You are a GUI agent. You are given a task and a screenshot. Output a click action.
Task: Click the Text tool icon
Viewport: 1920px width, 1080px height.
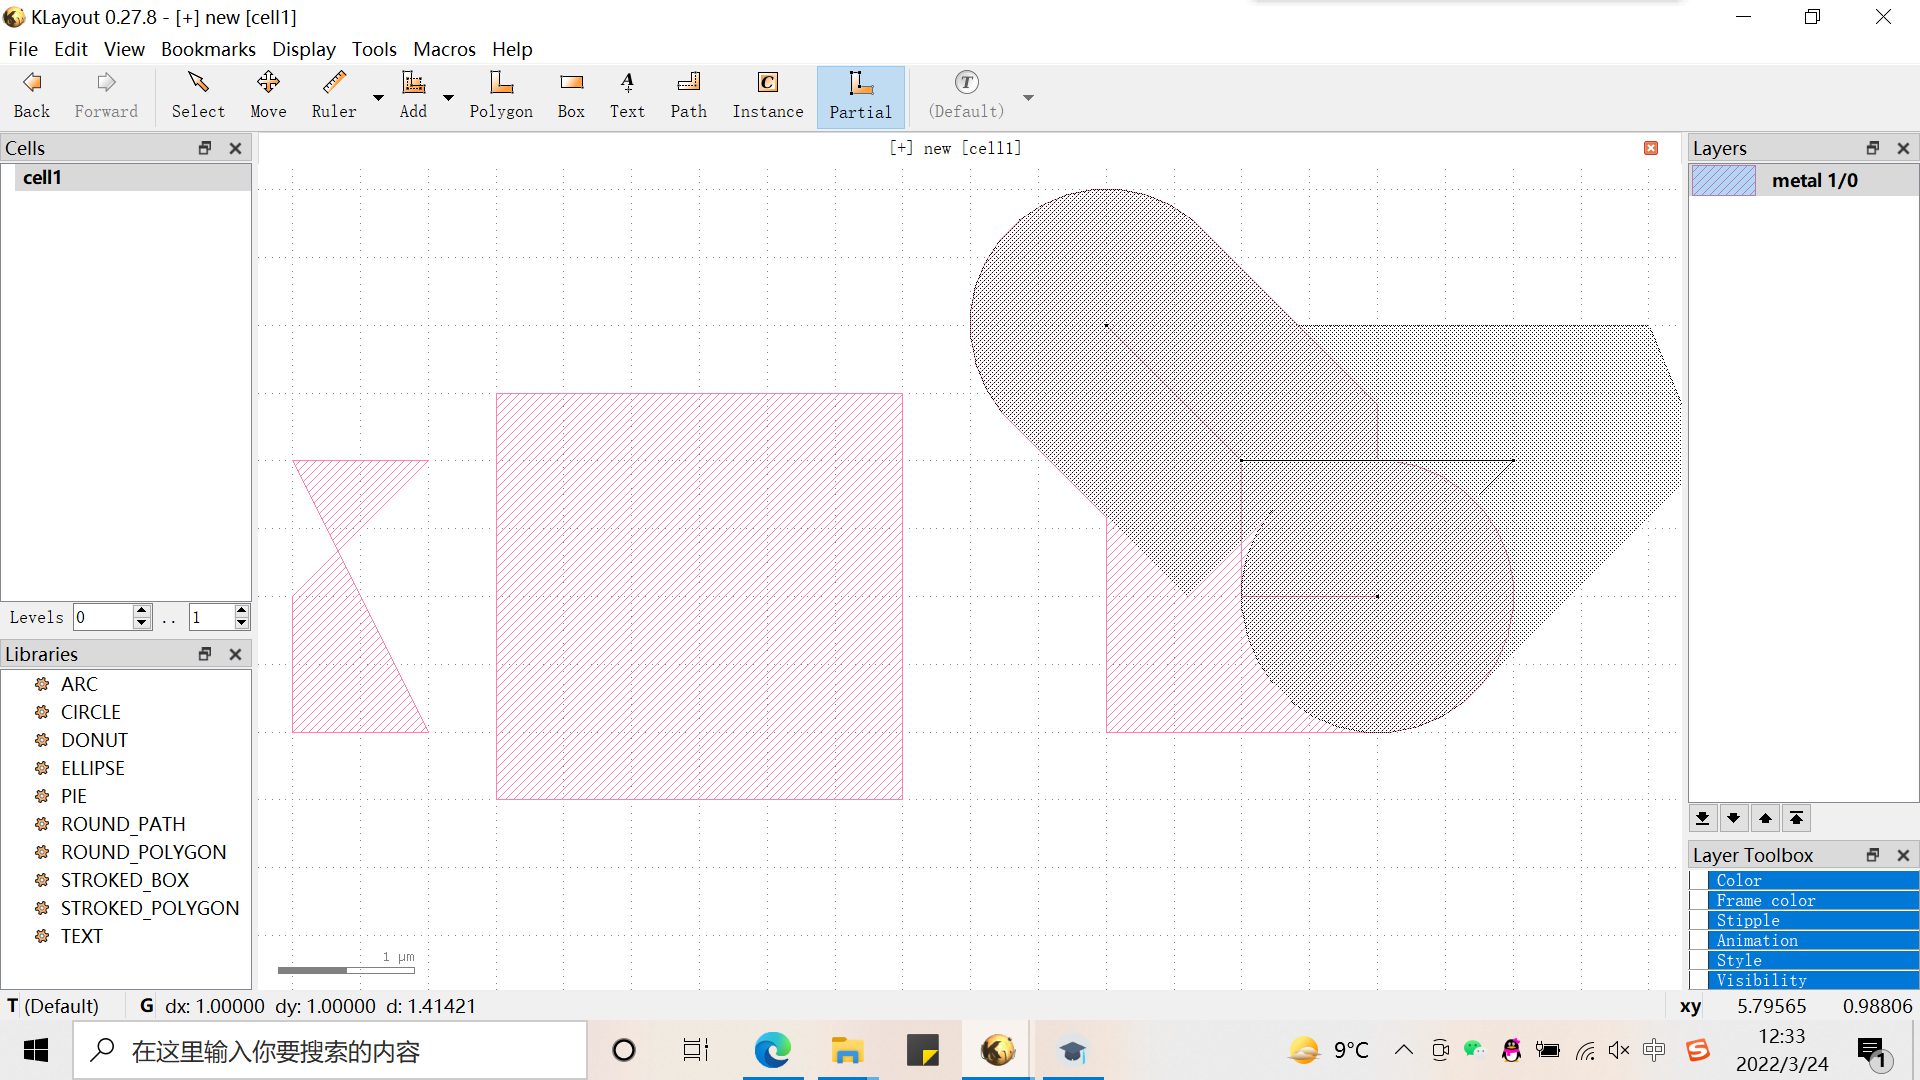(x=627, y=96)
